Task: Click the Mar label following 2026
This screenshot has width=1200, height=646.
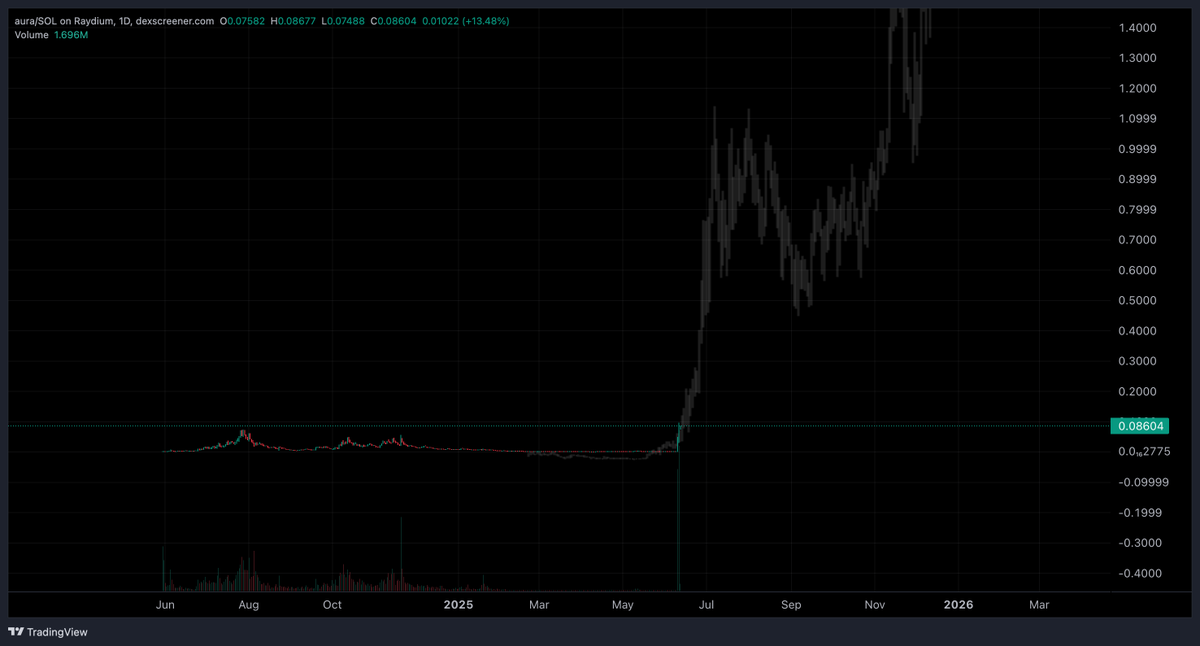Action: [x=1039, y=605]
